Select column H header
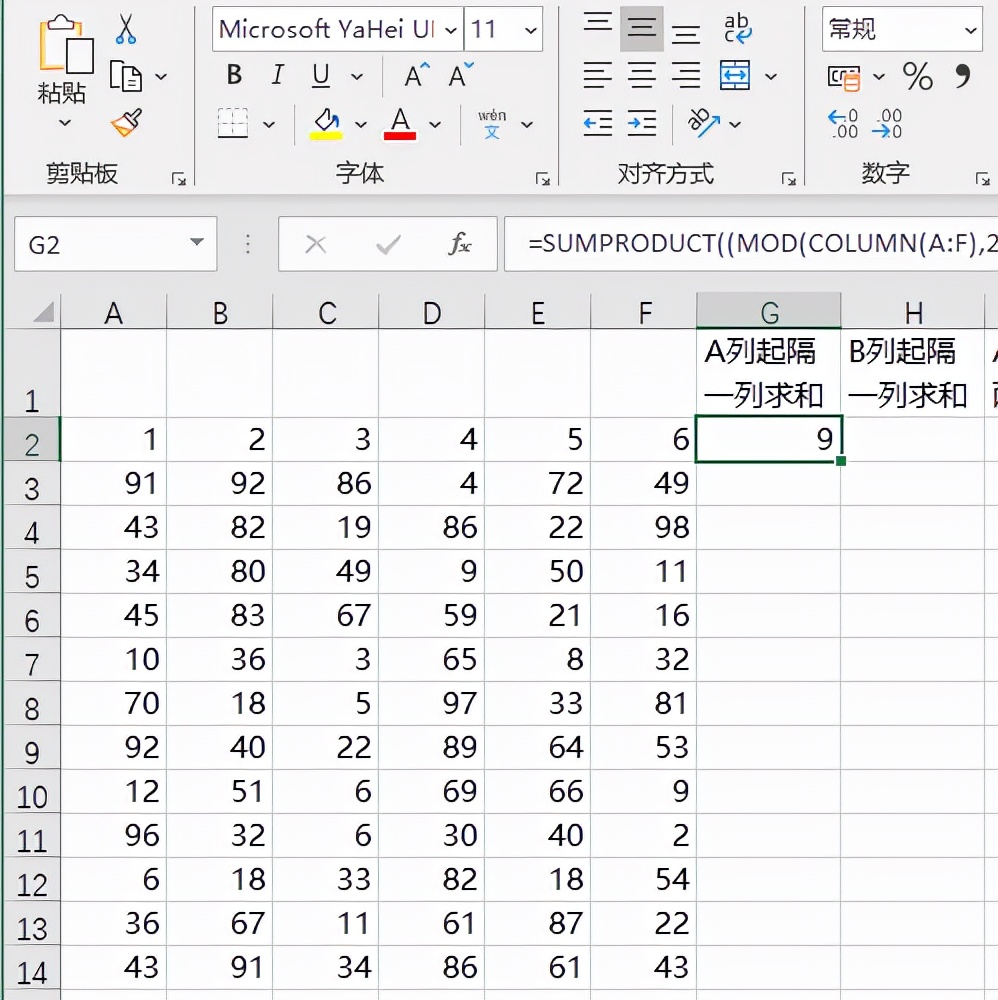The height and width of the screenshot is (1000, 998). click(913, 312)
